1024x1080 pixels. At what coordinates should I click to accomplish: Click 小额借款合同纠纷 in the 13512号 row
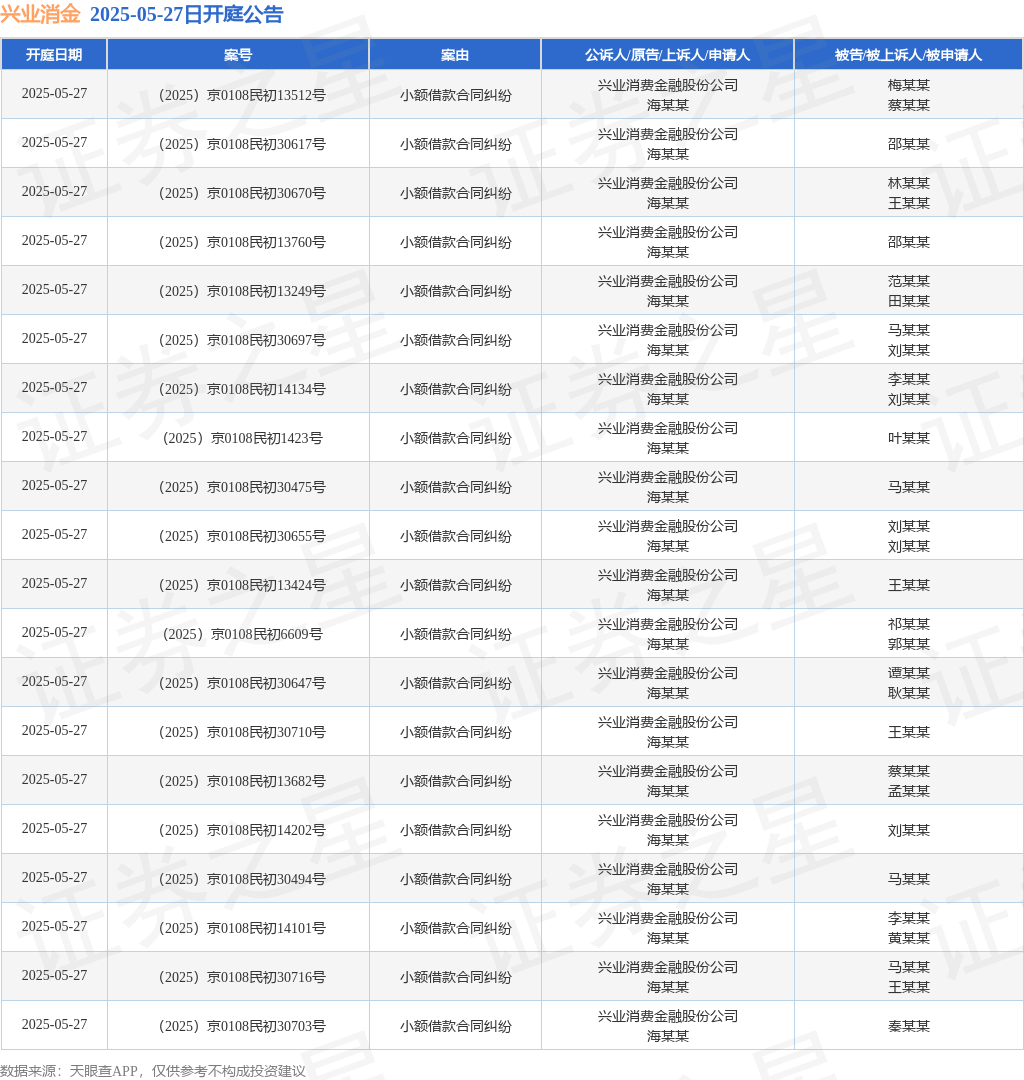click(x=455, y=95)
